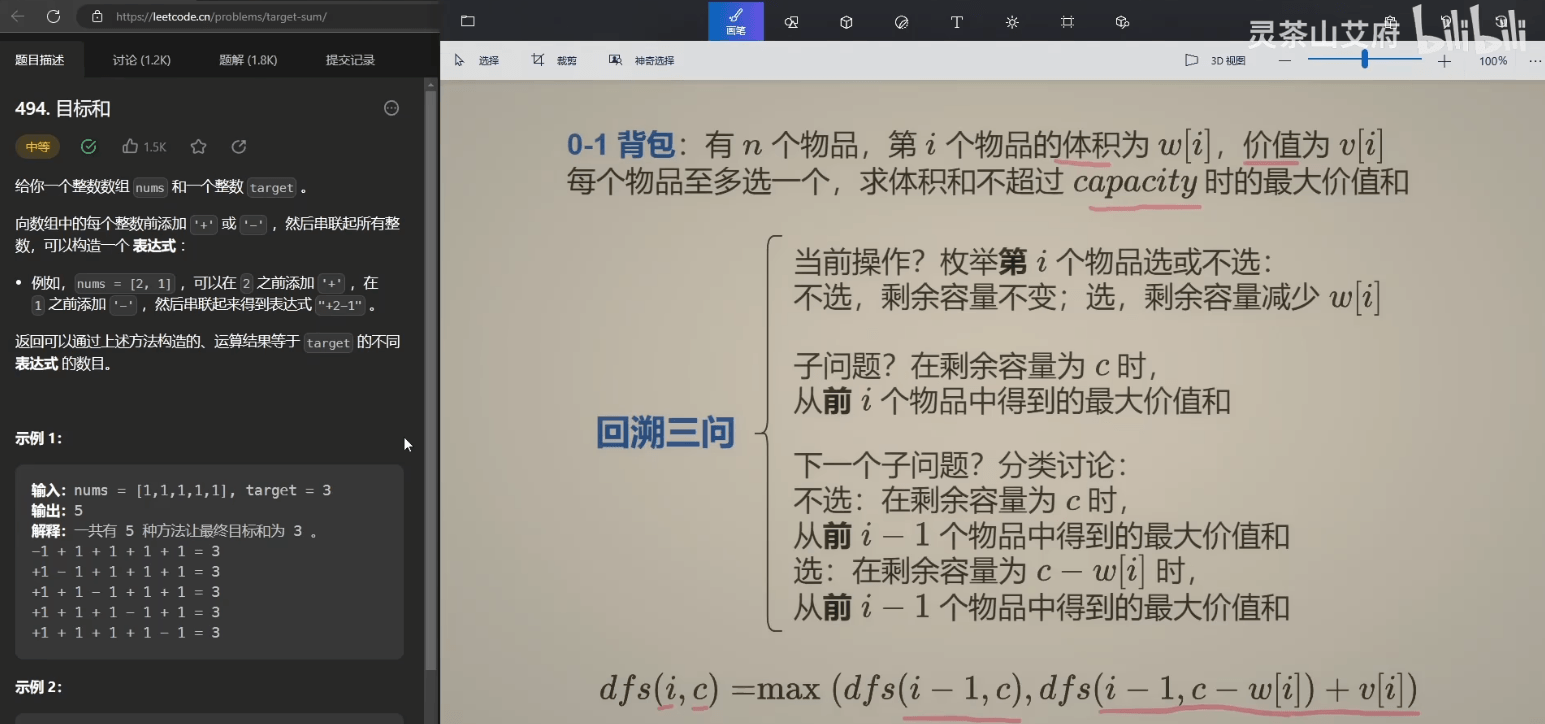Switch to the 提交记录 tab
Image resolution: width=1545 pixels, height=724 pixels.
tap(349, 60)
